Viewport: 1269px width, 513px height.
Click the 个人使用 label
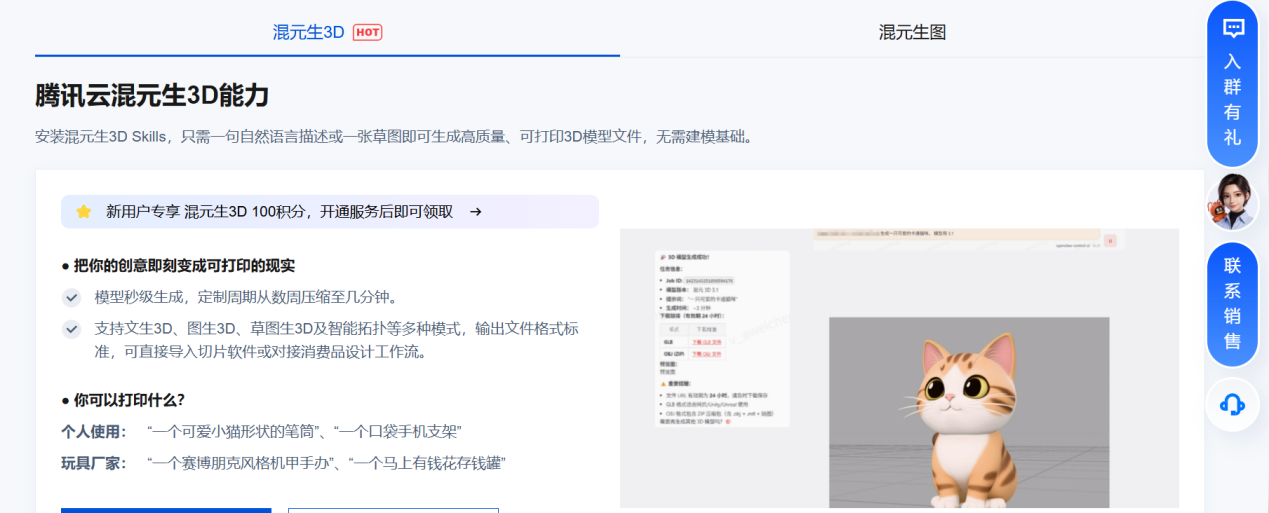[x=94, y=431]
